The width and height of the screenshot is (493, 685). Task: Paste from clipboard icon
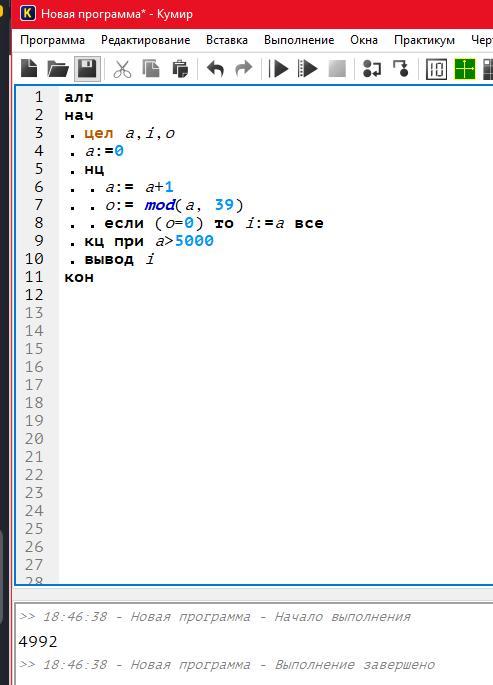point(180,69)
